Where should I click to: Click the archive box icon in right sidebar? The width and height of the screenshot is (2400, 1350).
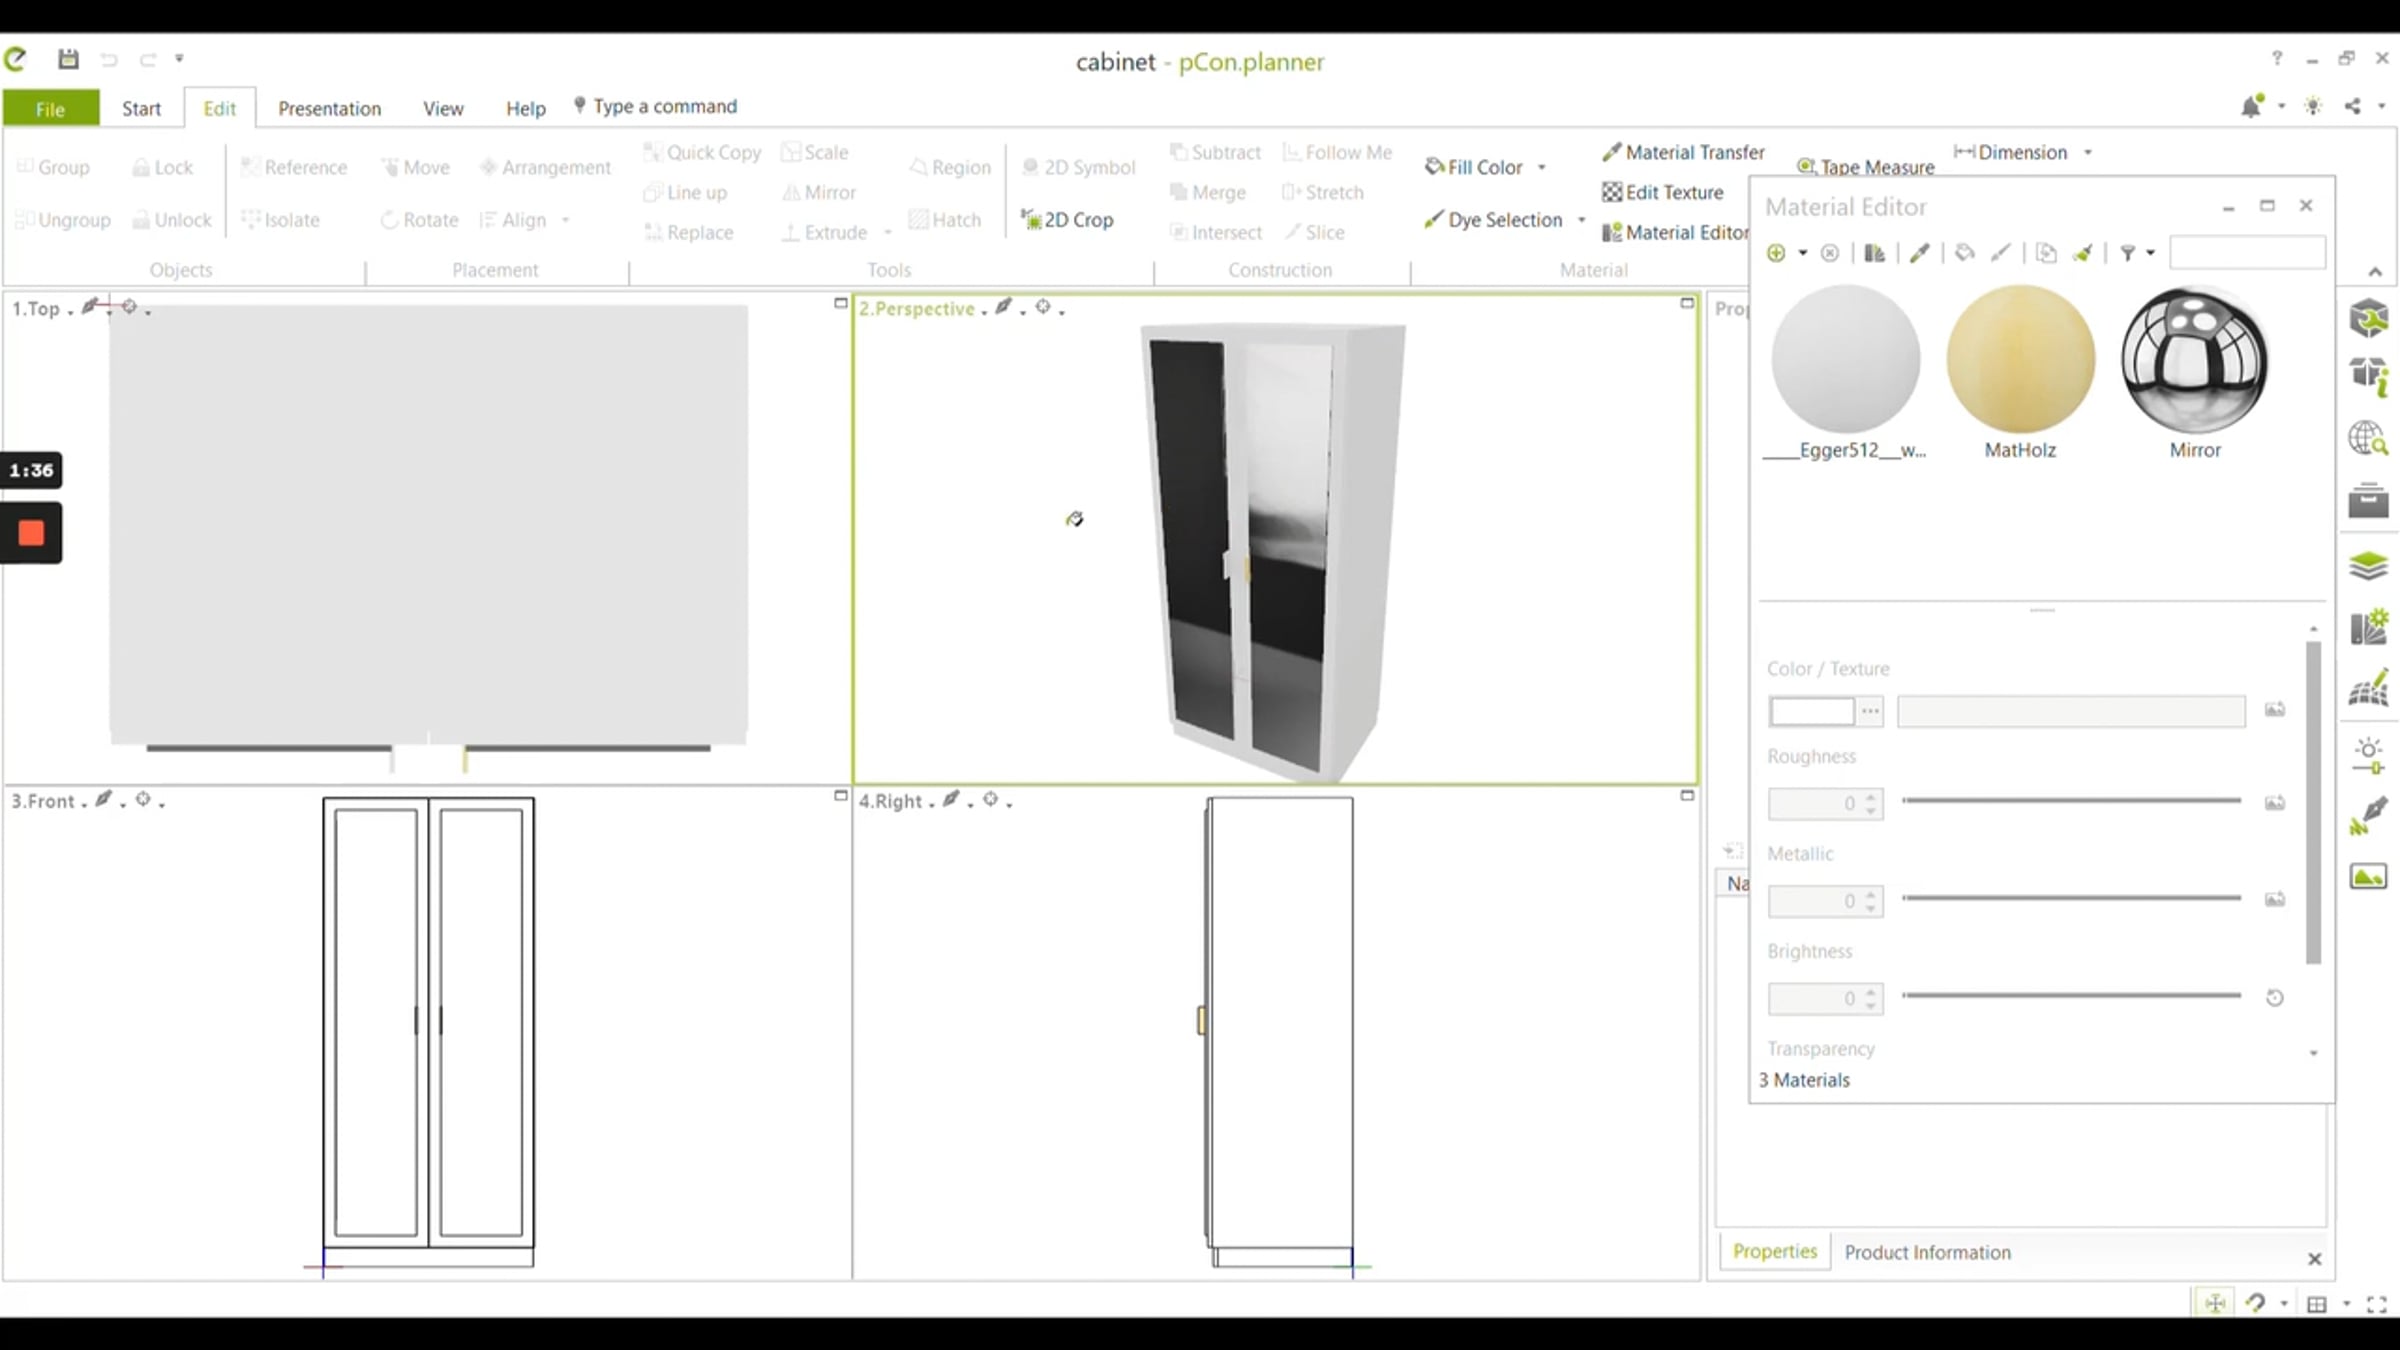tap(2368, 500)
